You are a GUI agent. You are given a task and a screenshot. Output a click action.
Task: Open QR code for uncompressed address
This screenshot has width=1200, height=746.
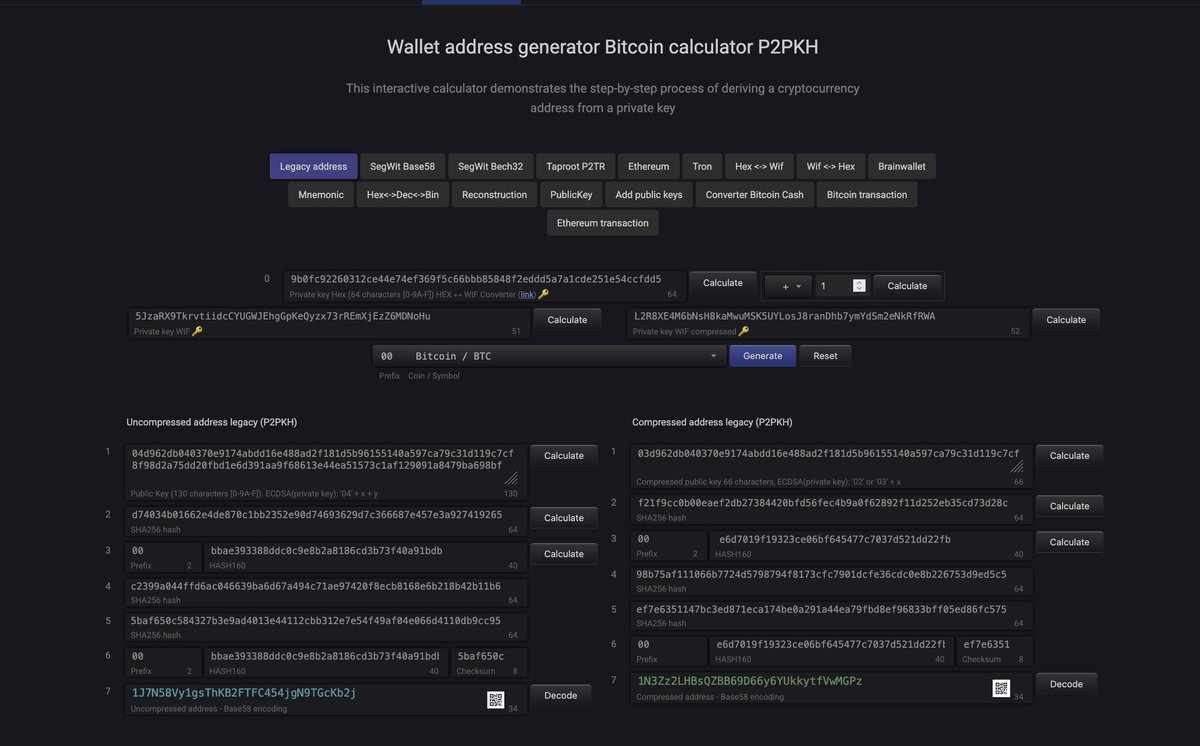coord(495,700)
